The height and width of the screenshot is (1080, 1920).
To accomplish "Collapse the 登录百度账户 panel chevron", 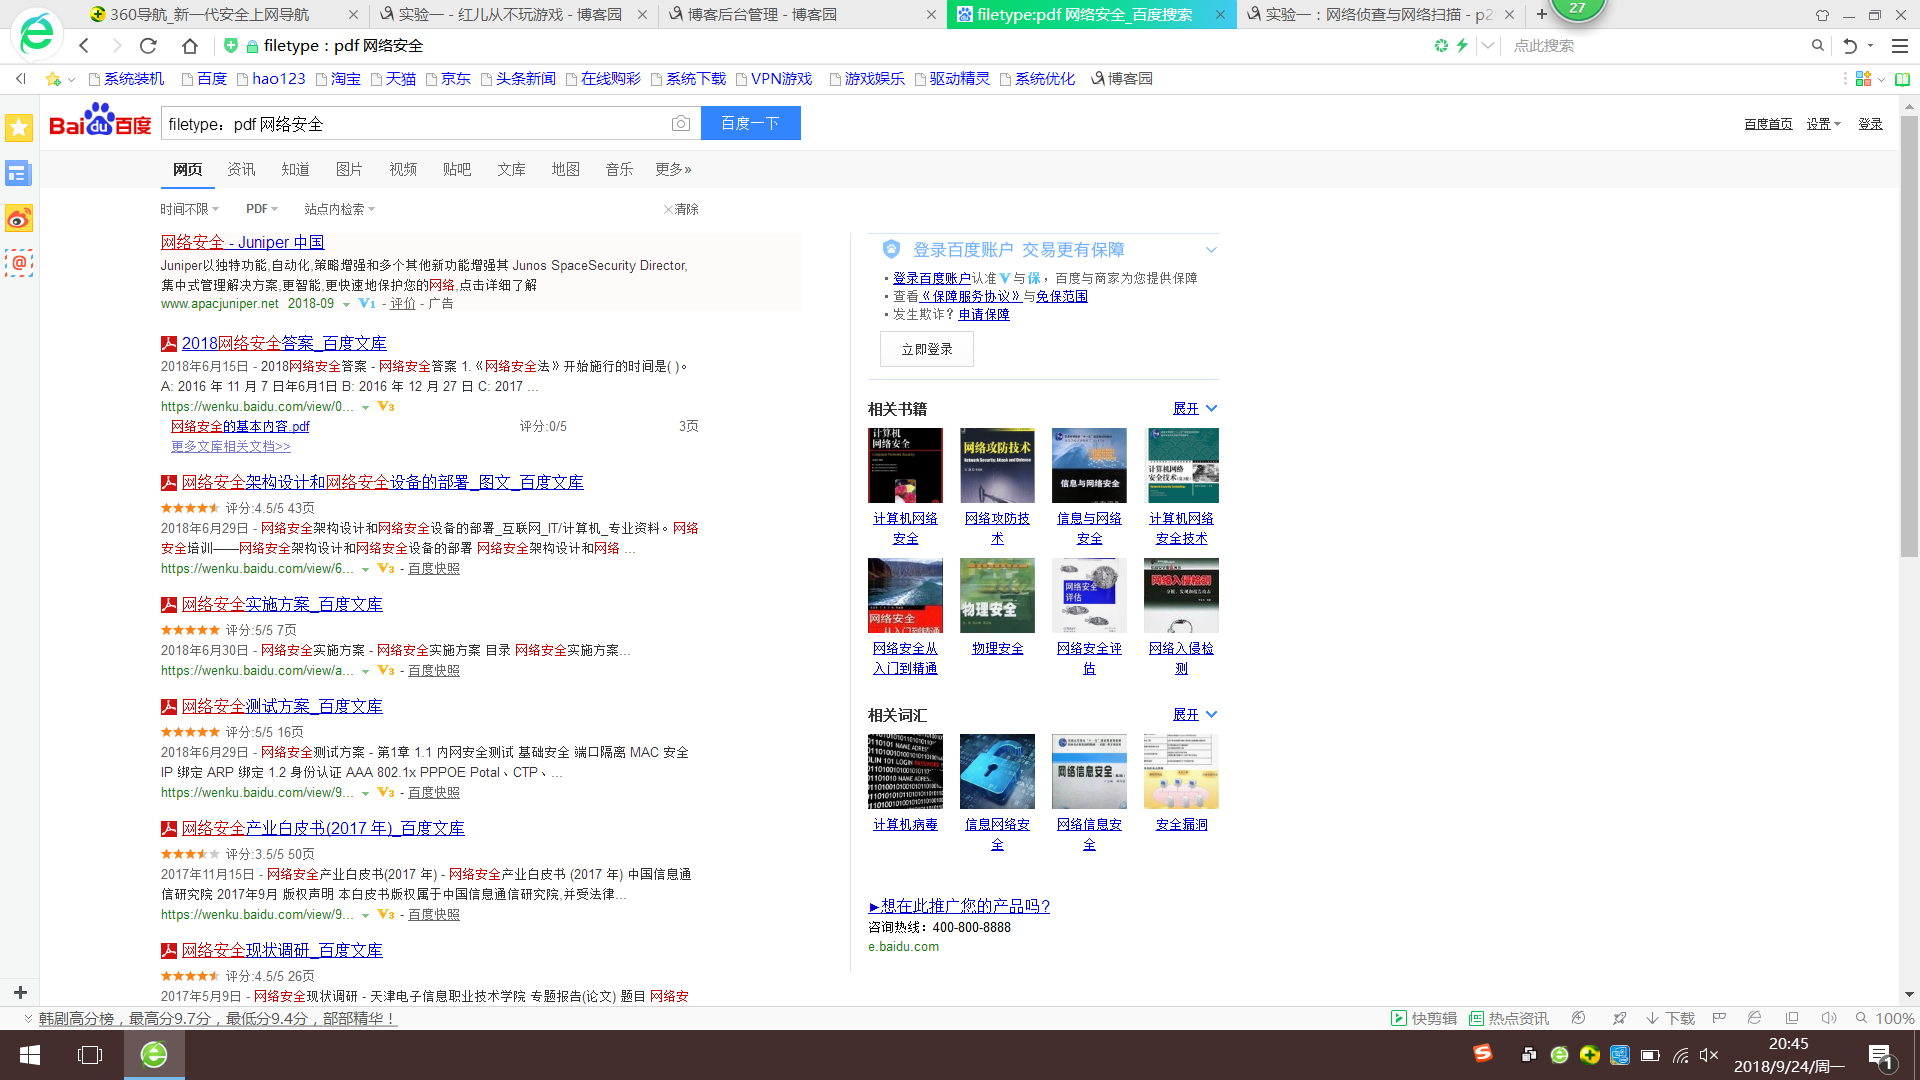I will tap(1211, 250).
